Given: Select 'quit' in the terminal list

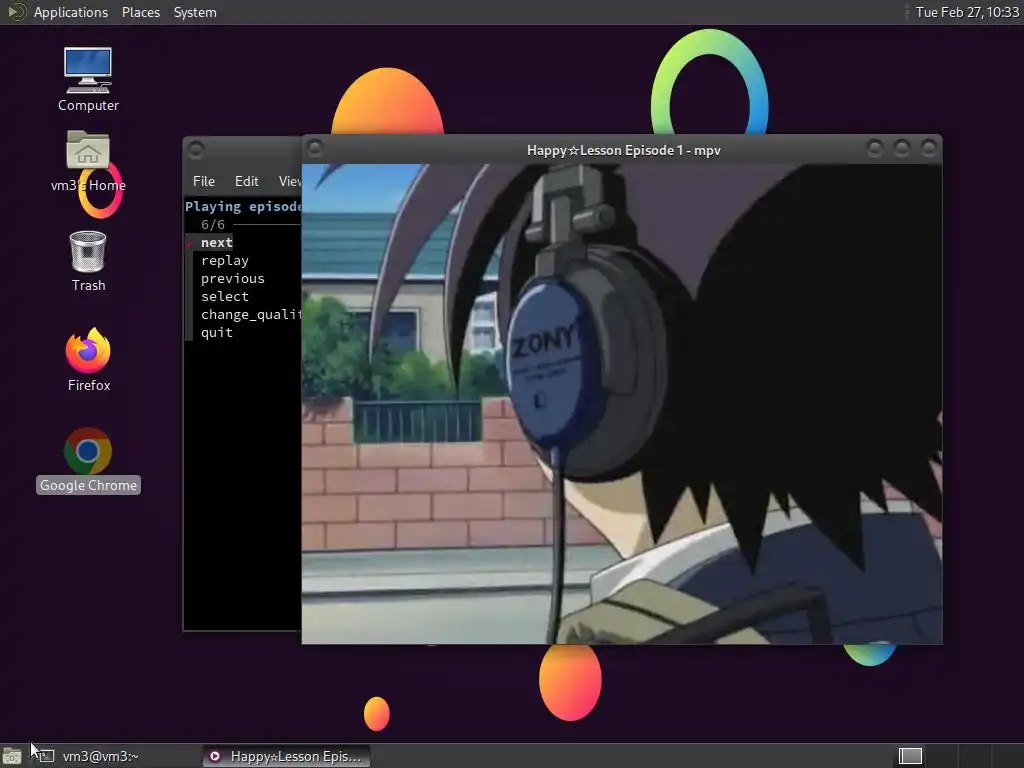Looking at the screenshot, I should point(217,332).
